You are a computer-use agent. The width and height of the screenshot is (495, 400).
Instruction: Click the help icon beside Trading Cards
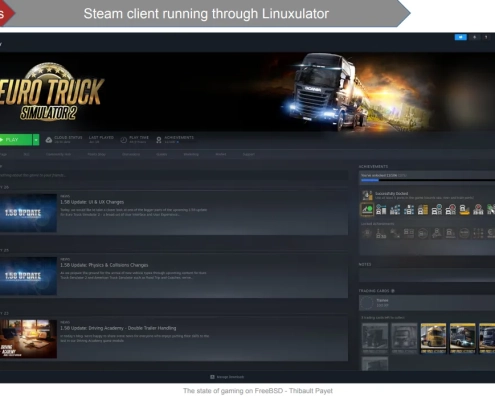tap(393, 291)
